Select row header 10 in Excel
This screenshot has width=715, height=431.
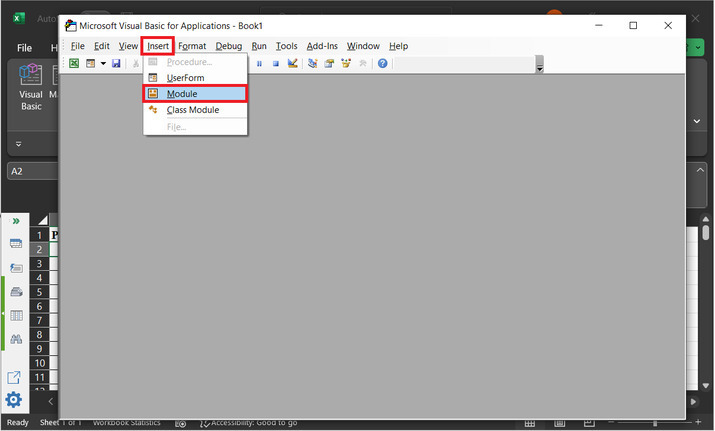(x=40, y=363)
